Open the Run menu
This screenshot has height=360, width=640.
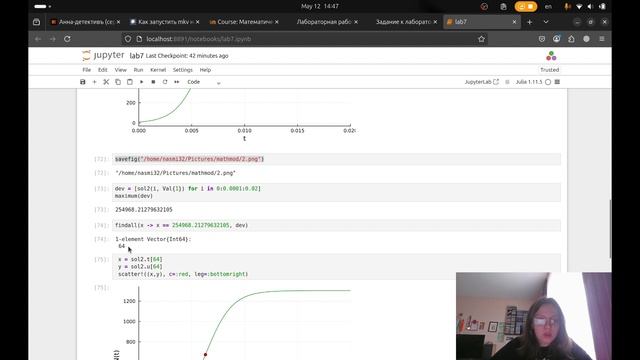tap(138, 70)
